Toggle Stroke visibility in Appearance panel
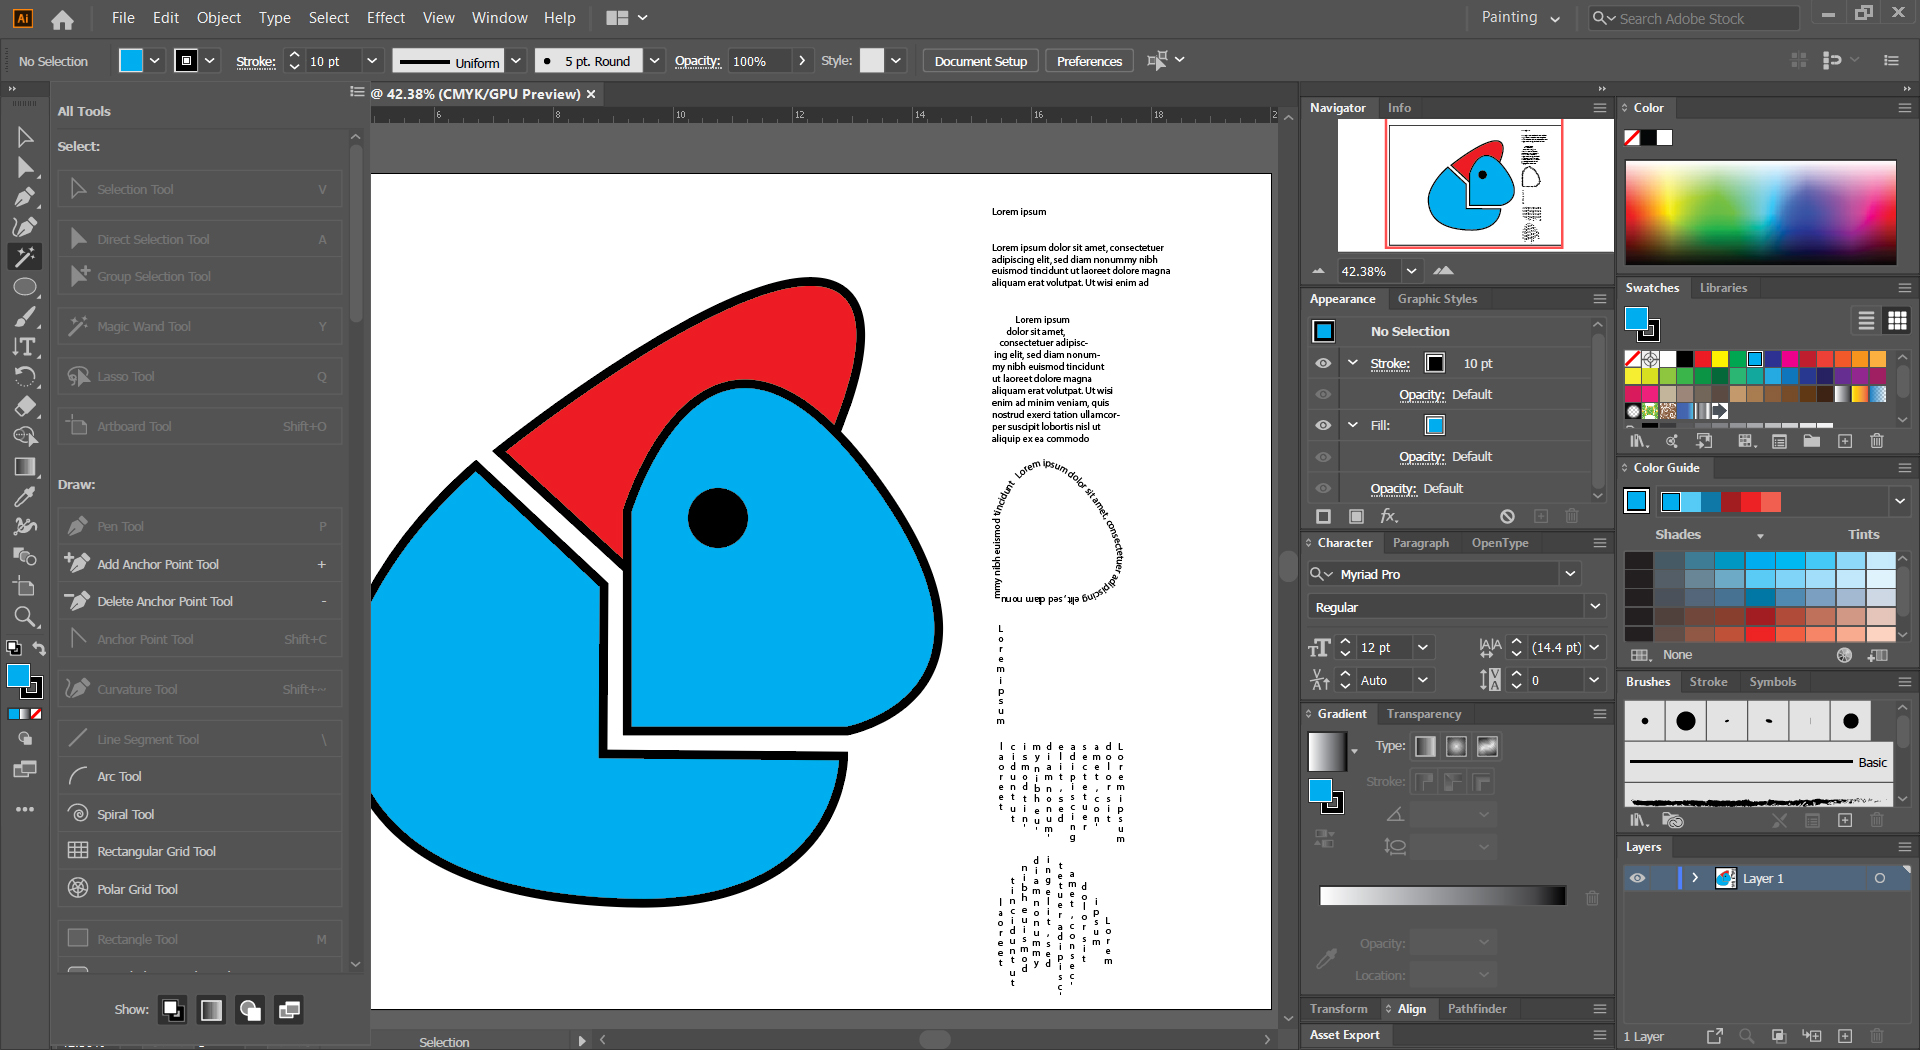 coord(1323,363)
